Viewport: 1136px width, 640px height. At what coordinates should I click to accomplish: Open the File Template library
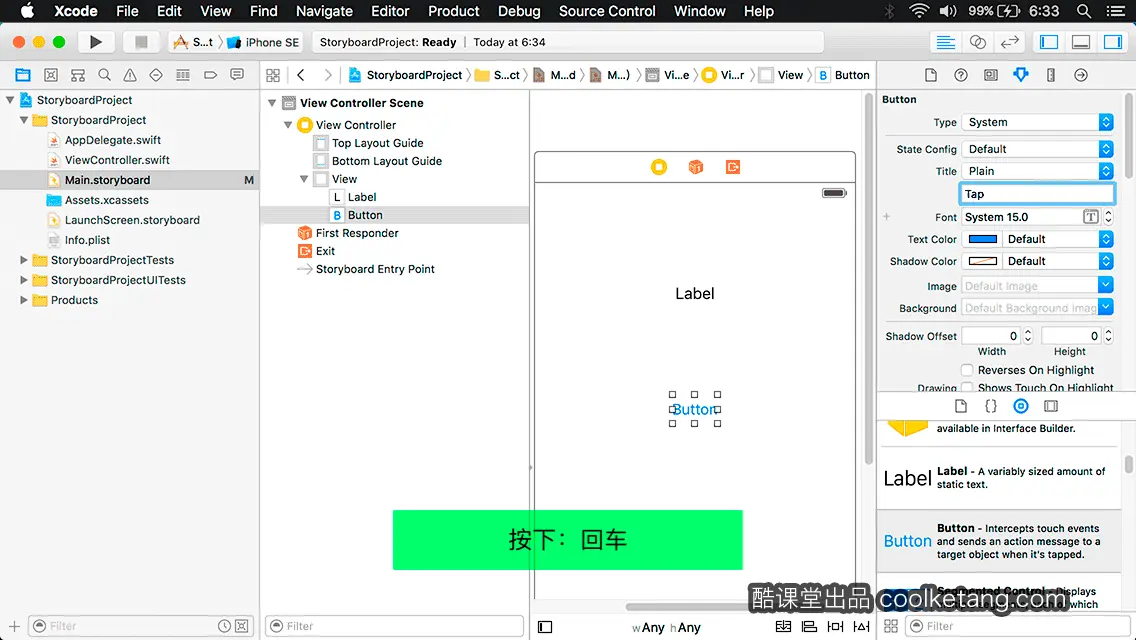(961, 406)
